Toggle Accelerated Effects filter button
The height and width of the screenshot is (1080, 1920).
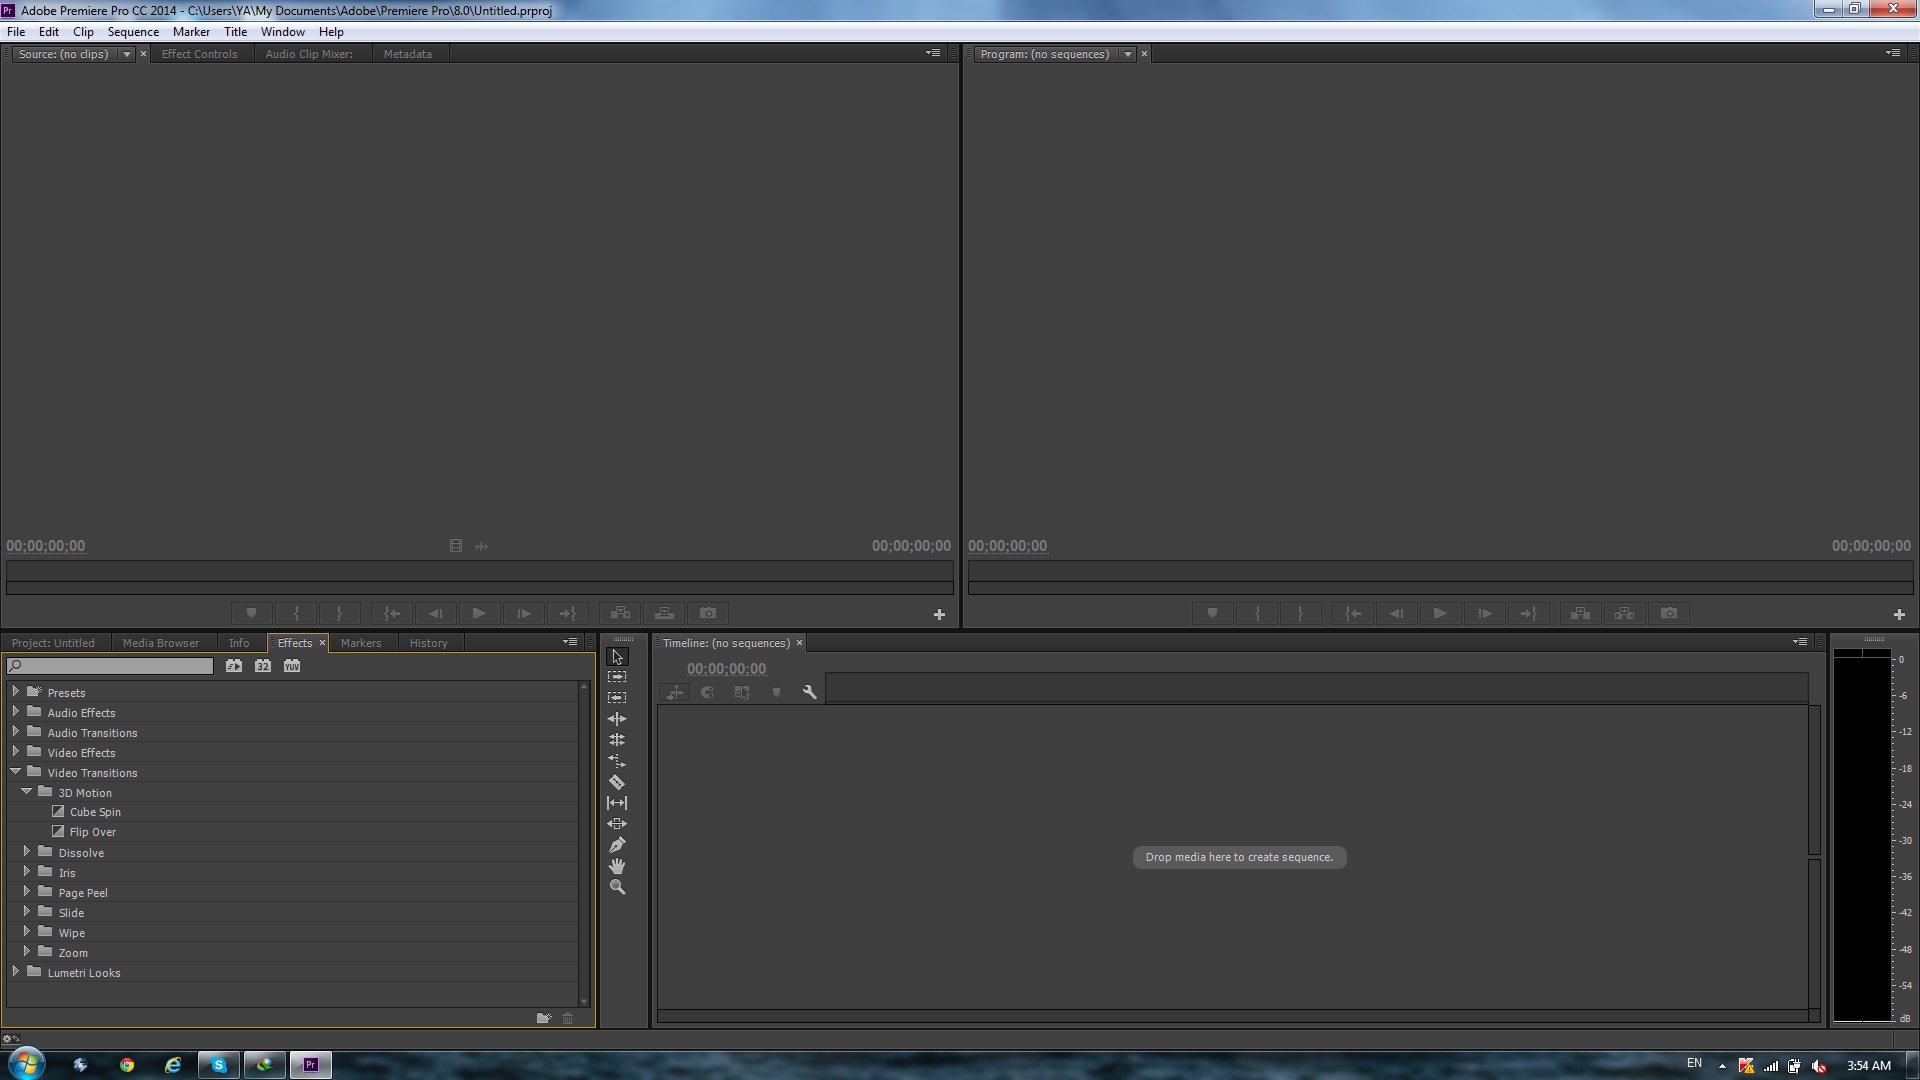(x=234, y=666)
